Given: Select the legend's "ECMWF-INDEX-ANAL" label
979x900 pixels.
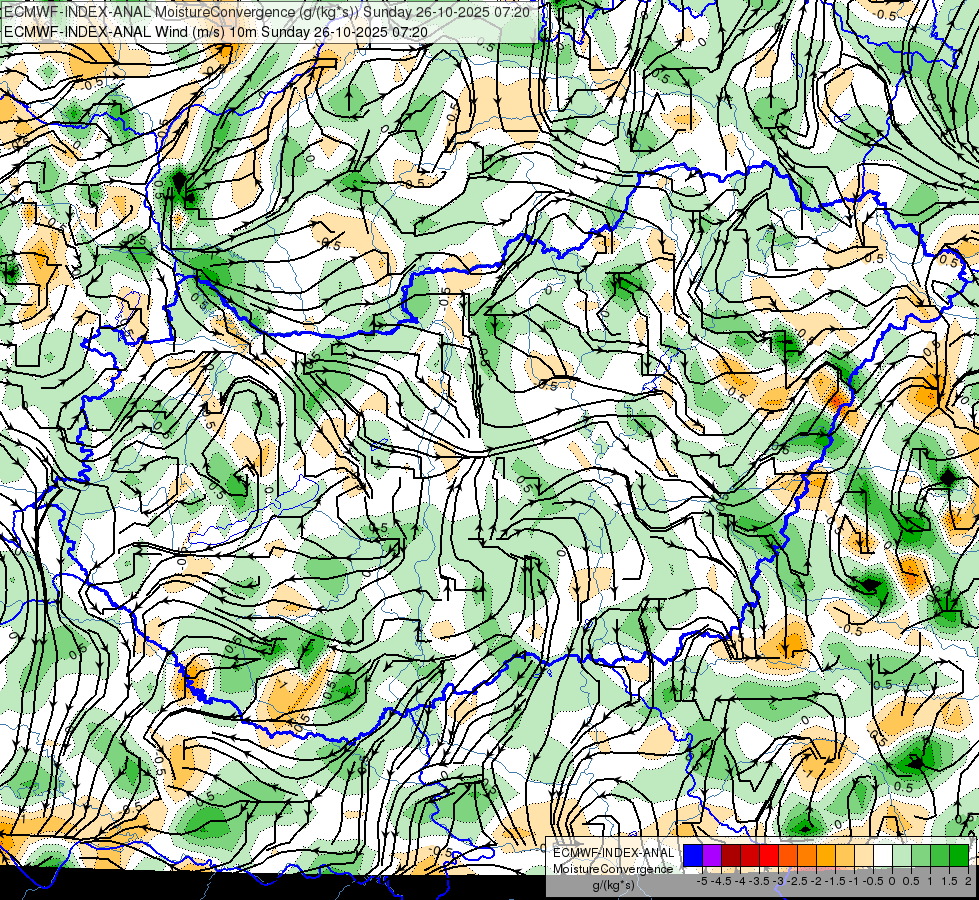Looking at the screenshot, I should pyautogui.click(x=614, y=853).
